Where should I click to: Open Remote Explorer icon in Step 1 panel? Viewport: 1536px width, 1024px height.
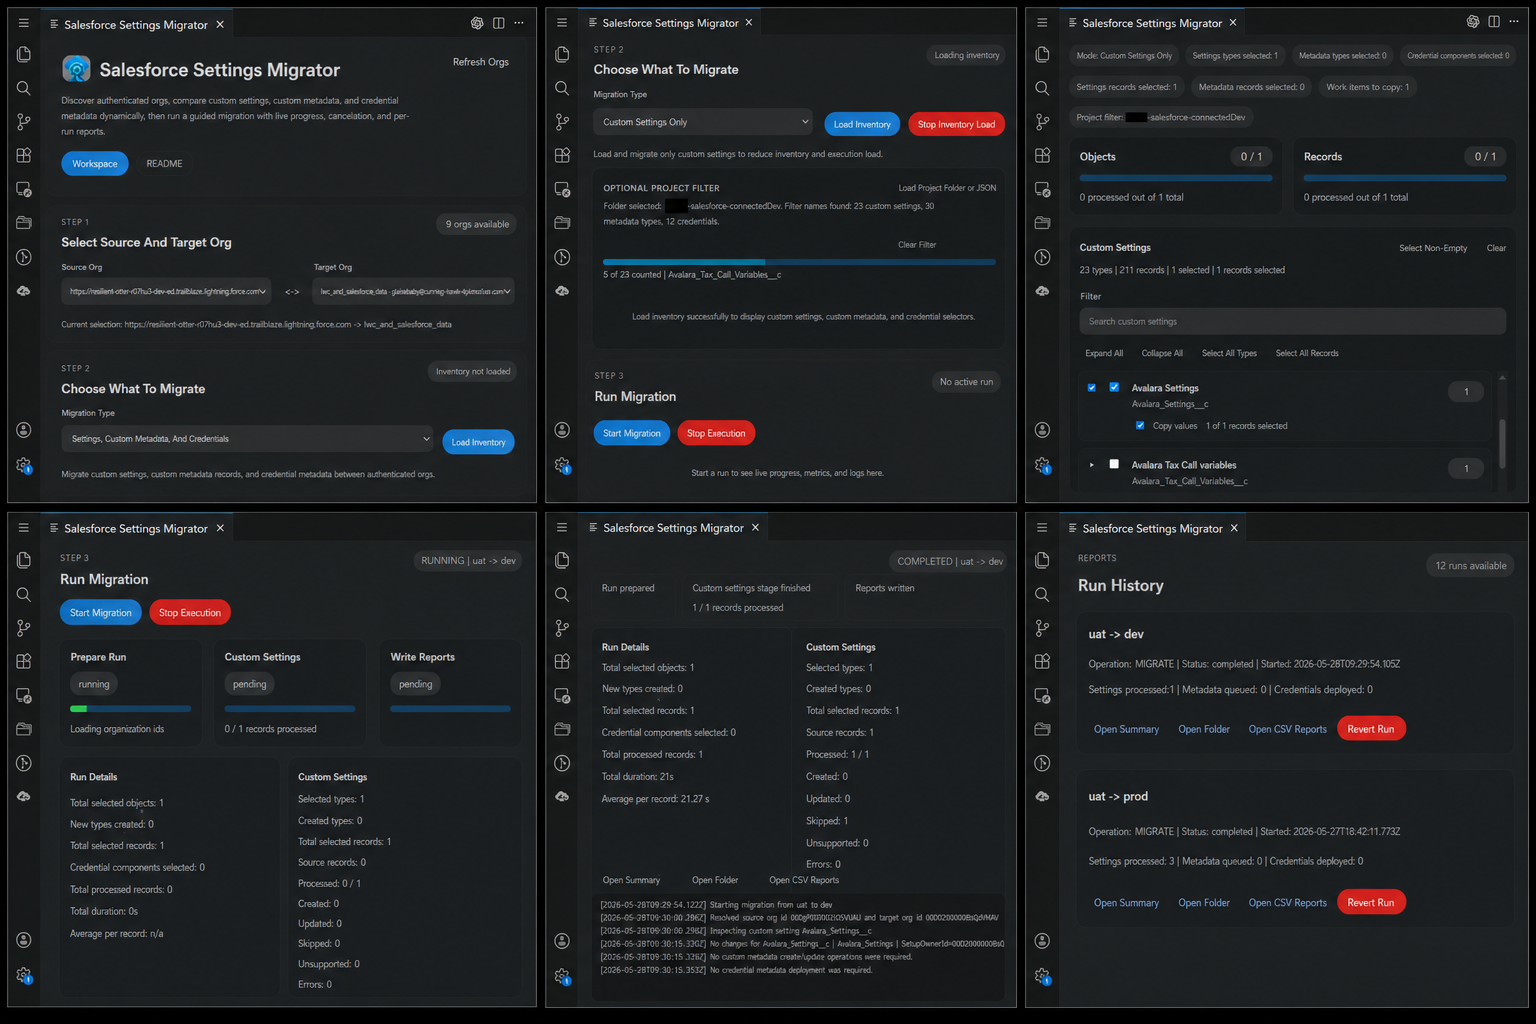[24, 189]
